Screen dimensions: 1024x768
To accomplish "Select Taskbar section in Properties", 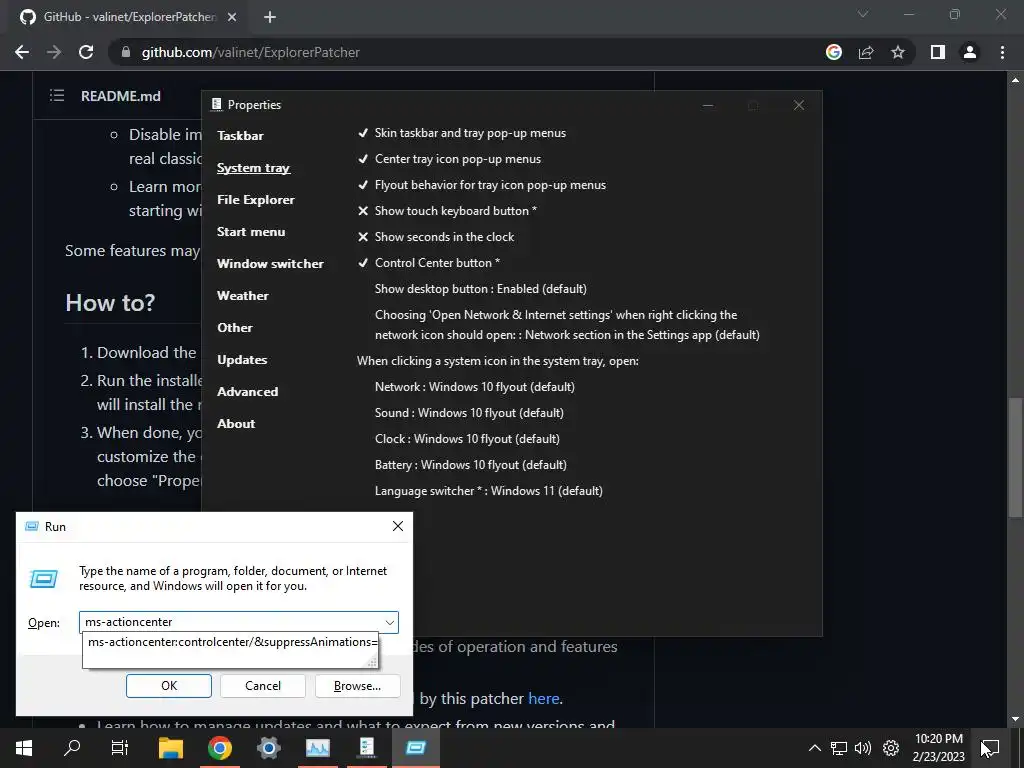I will 240,136.
